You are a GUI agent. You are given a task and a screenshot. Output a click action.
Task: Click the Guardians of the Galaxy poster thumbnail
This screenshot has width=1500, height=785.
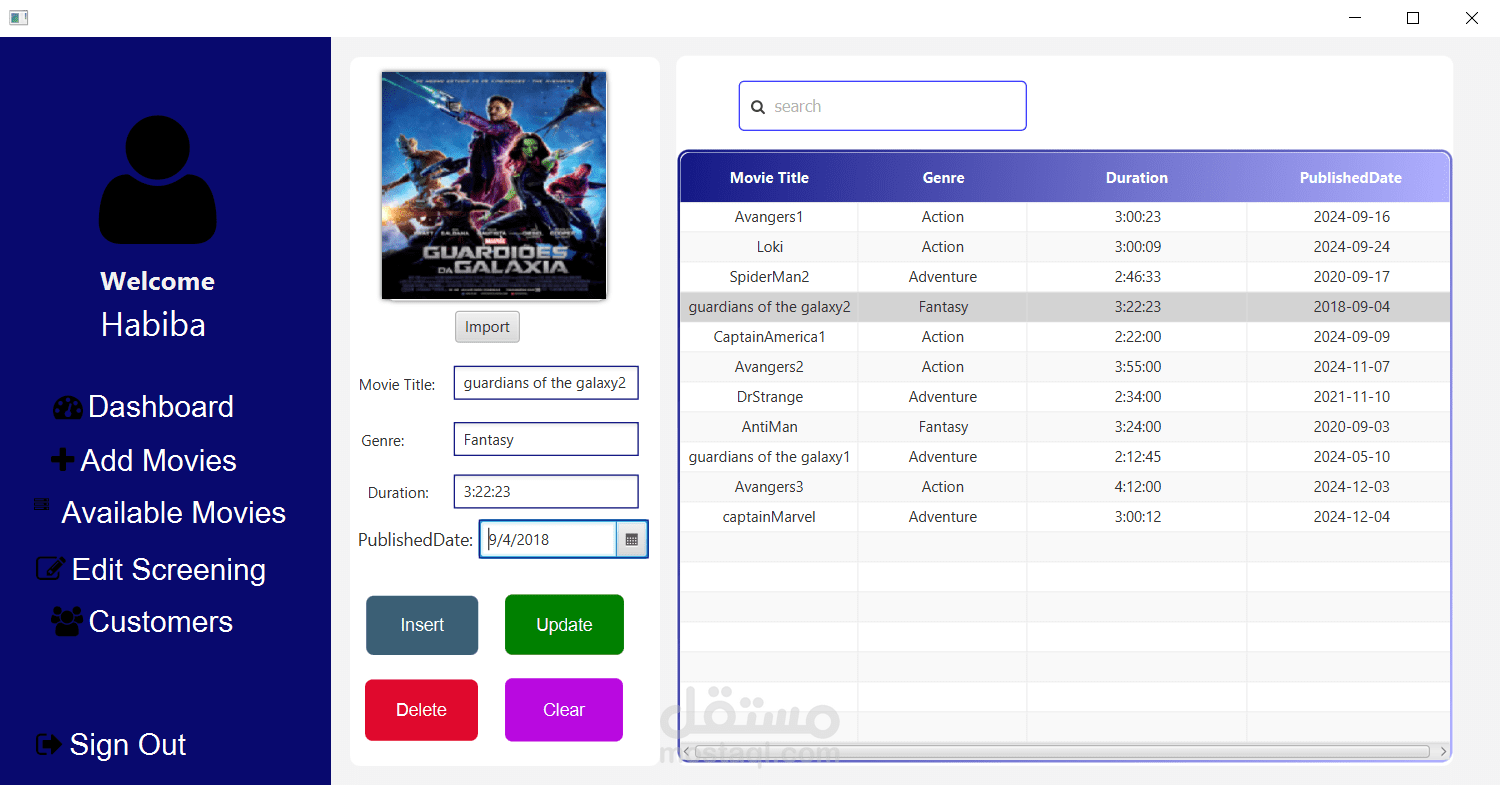pos(493,185)
